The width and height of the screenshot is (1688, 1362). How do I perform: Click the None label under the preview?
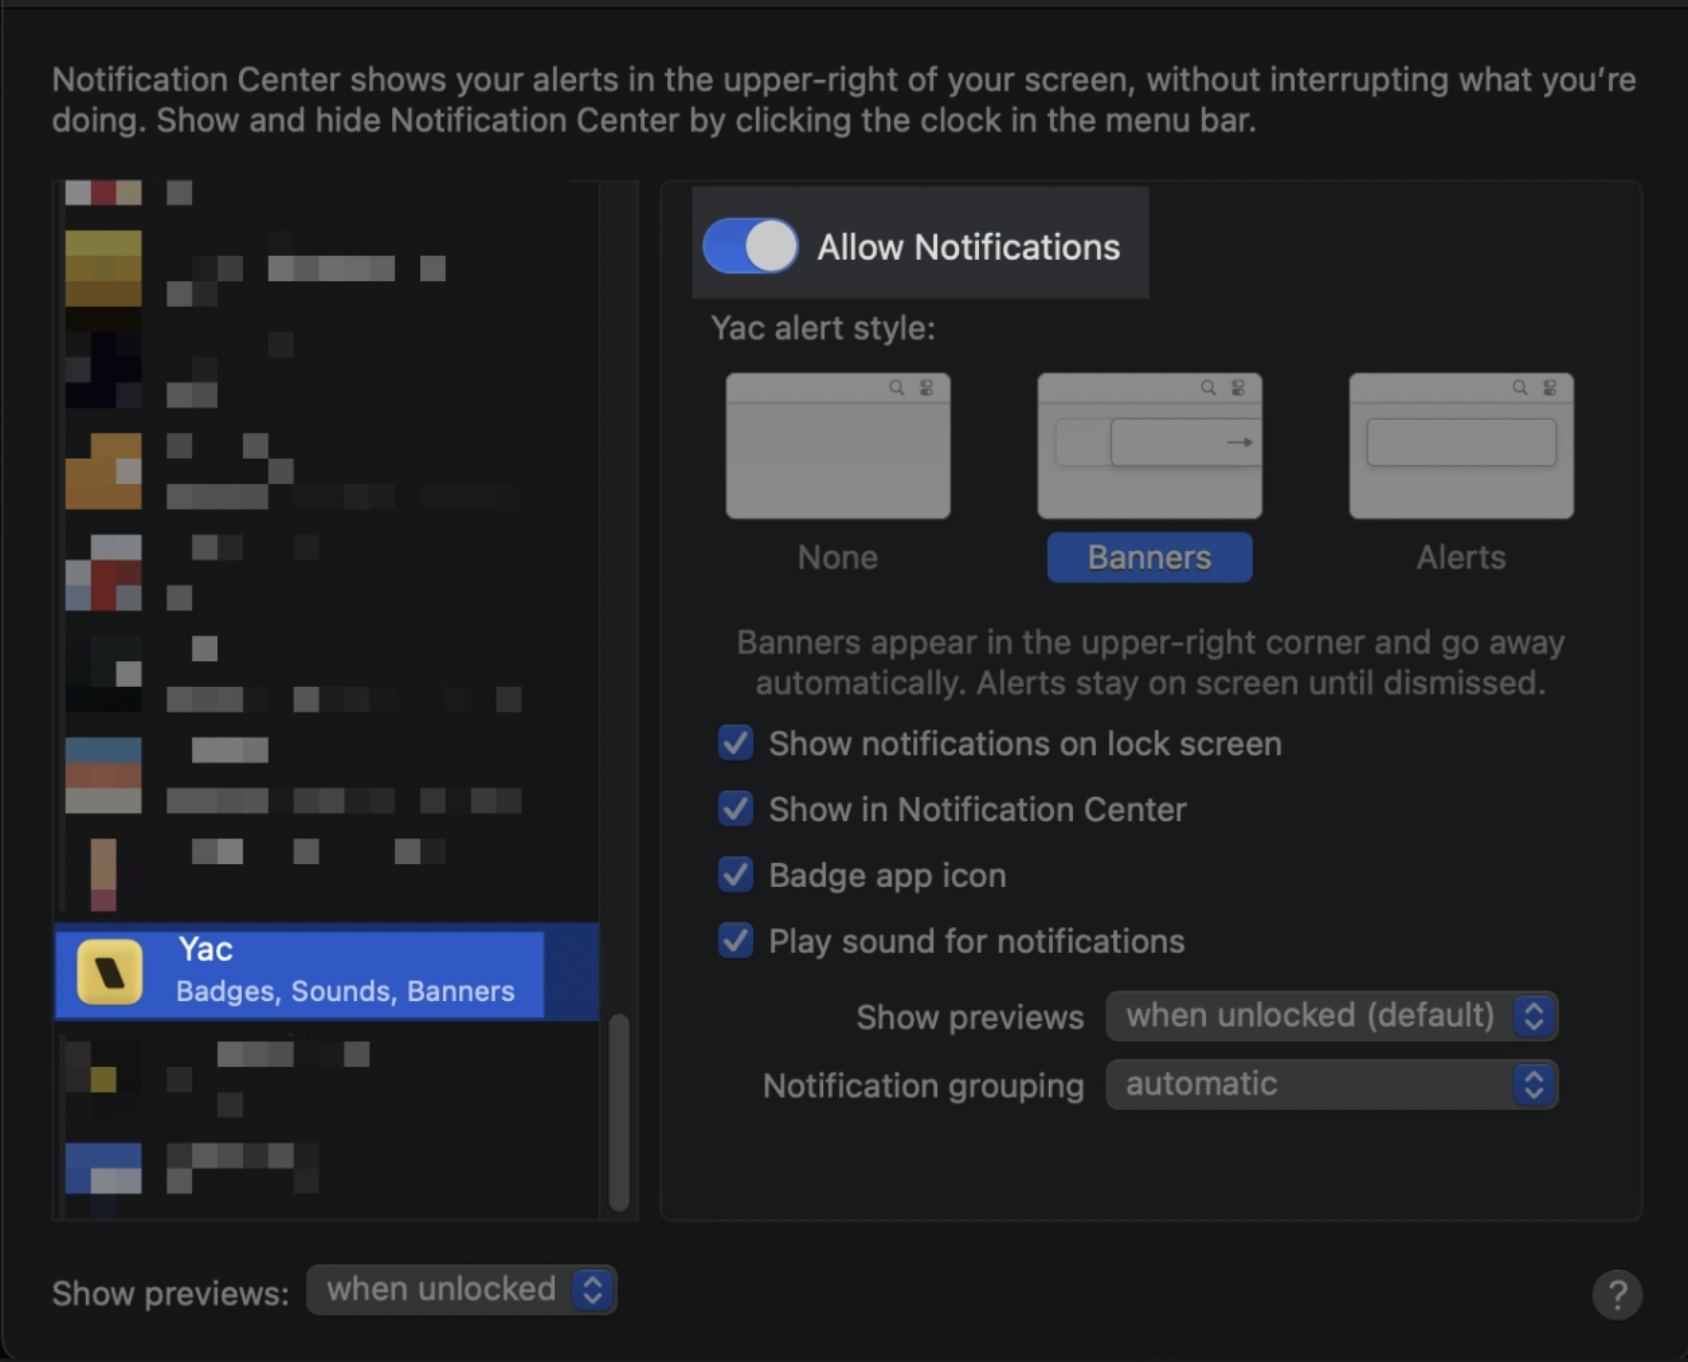click(x=838, y=557)
